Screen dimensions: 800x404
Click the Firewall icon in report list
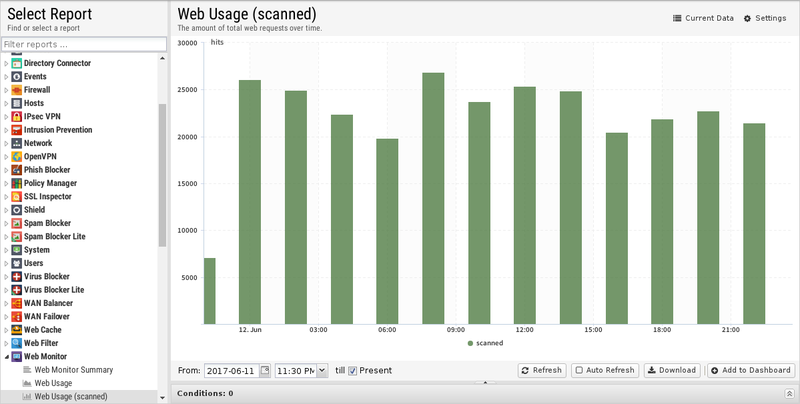16,90
